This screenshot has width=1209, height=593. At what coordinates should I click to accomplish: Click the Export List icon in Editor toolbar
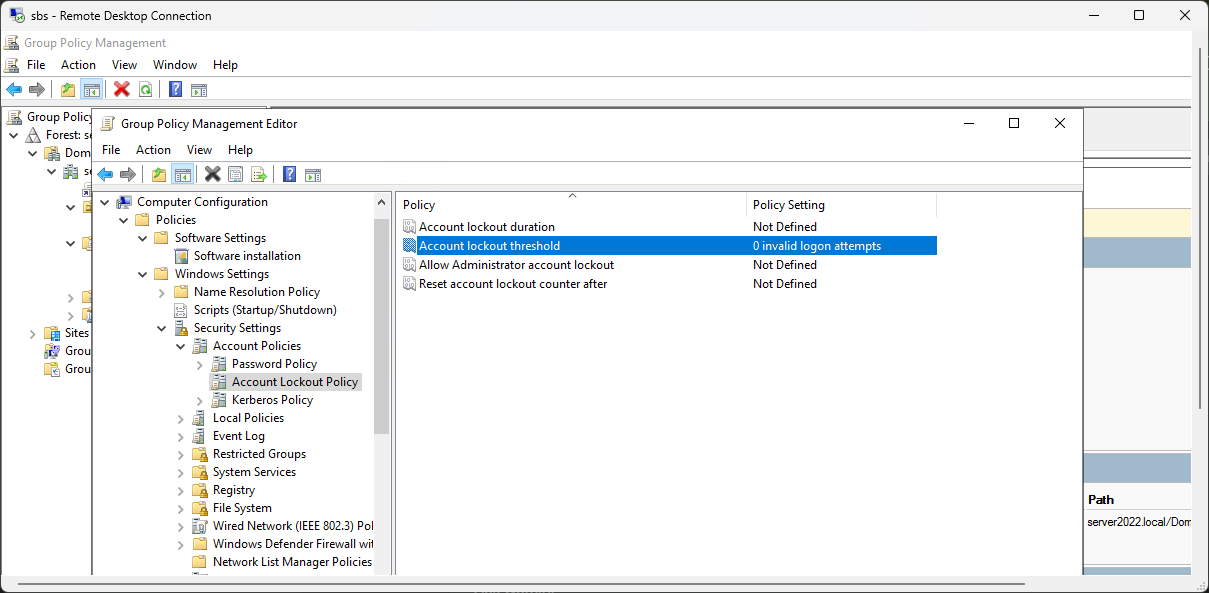coord(259,174)
